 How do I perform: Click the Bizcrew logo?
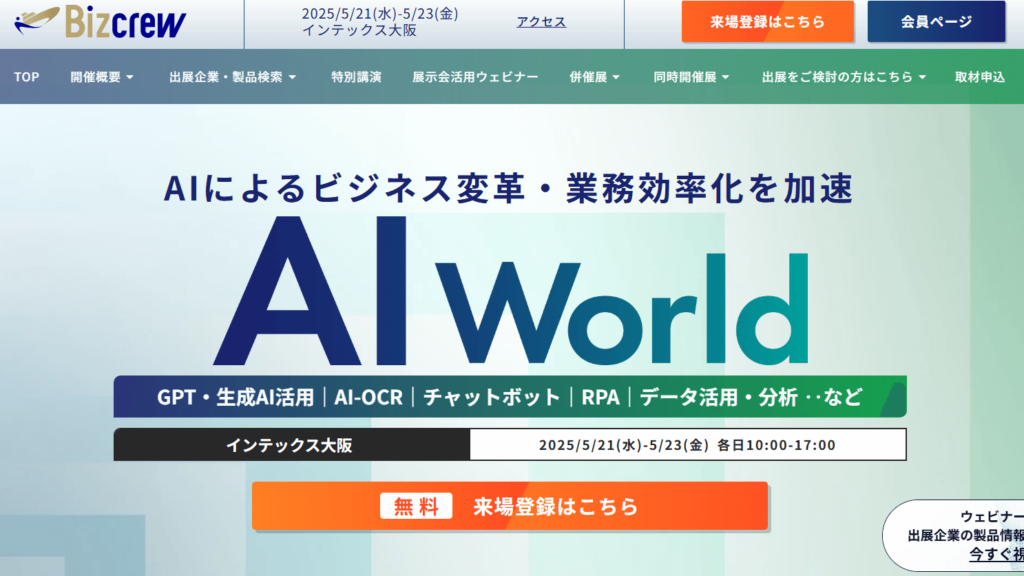pyautogui.click(x=101, y=22)
